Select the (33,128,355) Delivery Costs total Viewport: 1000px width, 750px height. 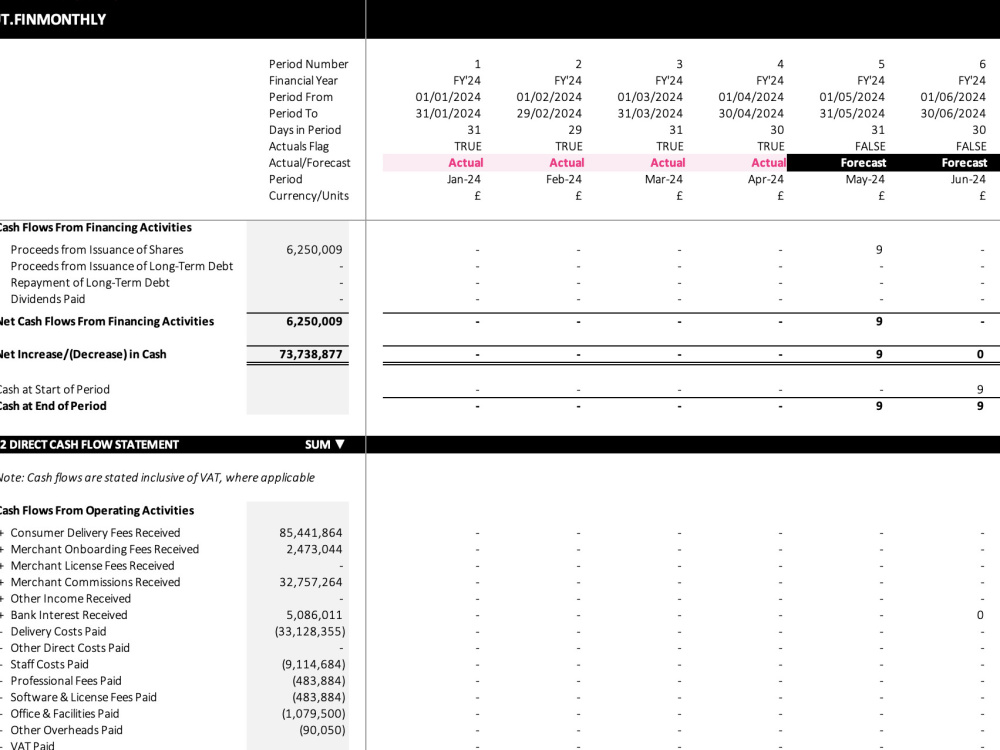pyautogui.click(x=311, y=631)
